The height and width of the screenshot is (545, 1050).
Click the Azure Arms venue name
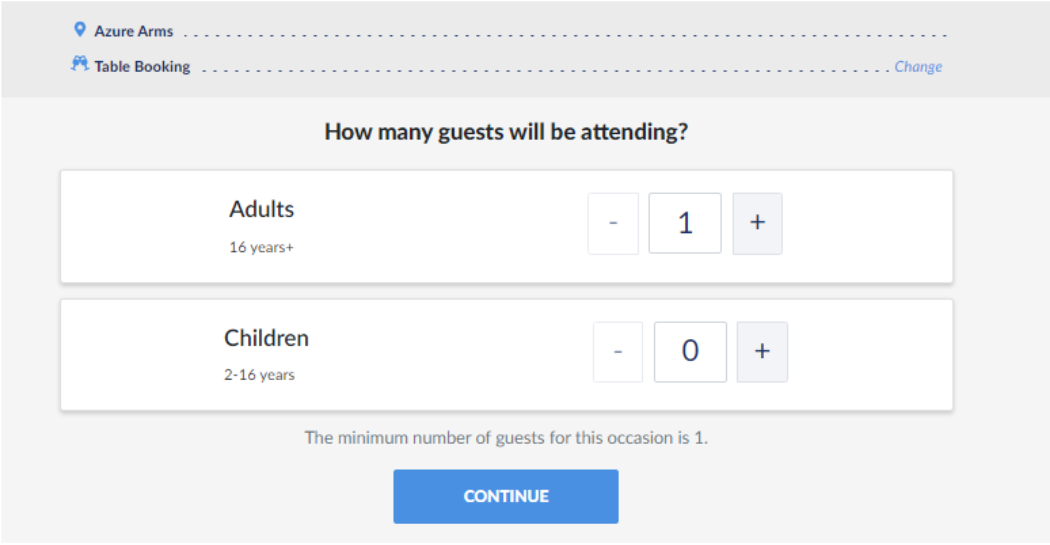tap(133, 31)
